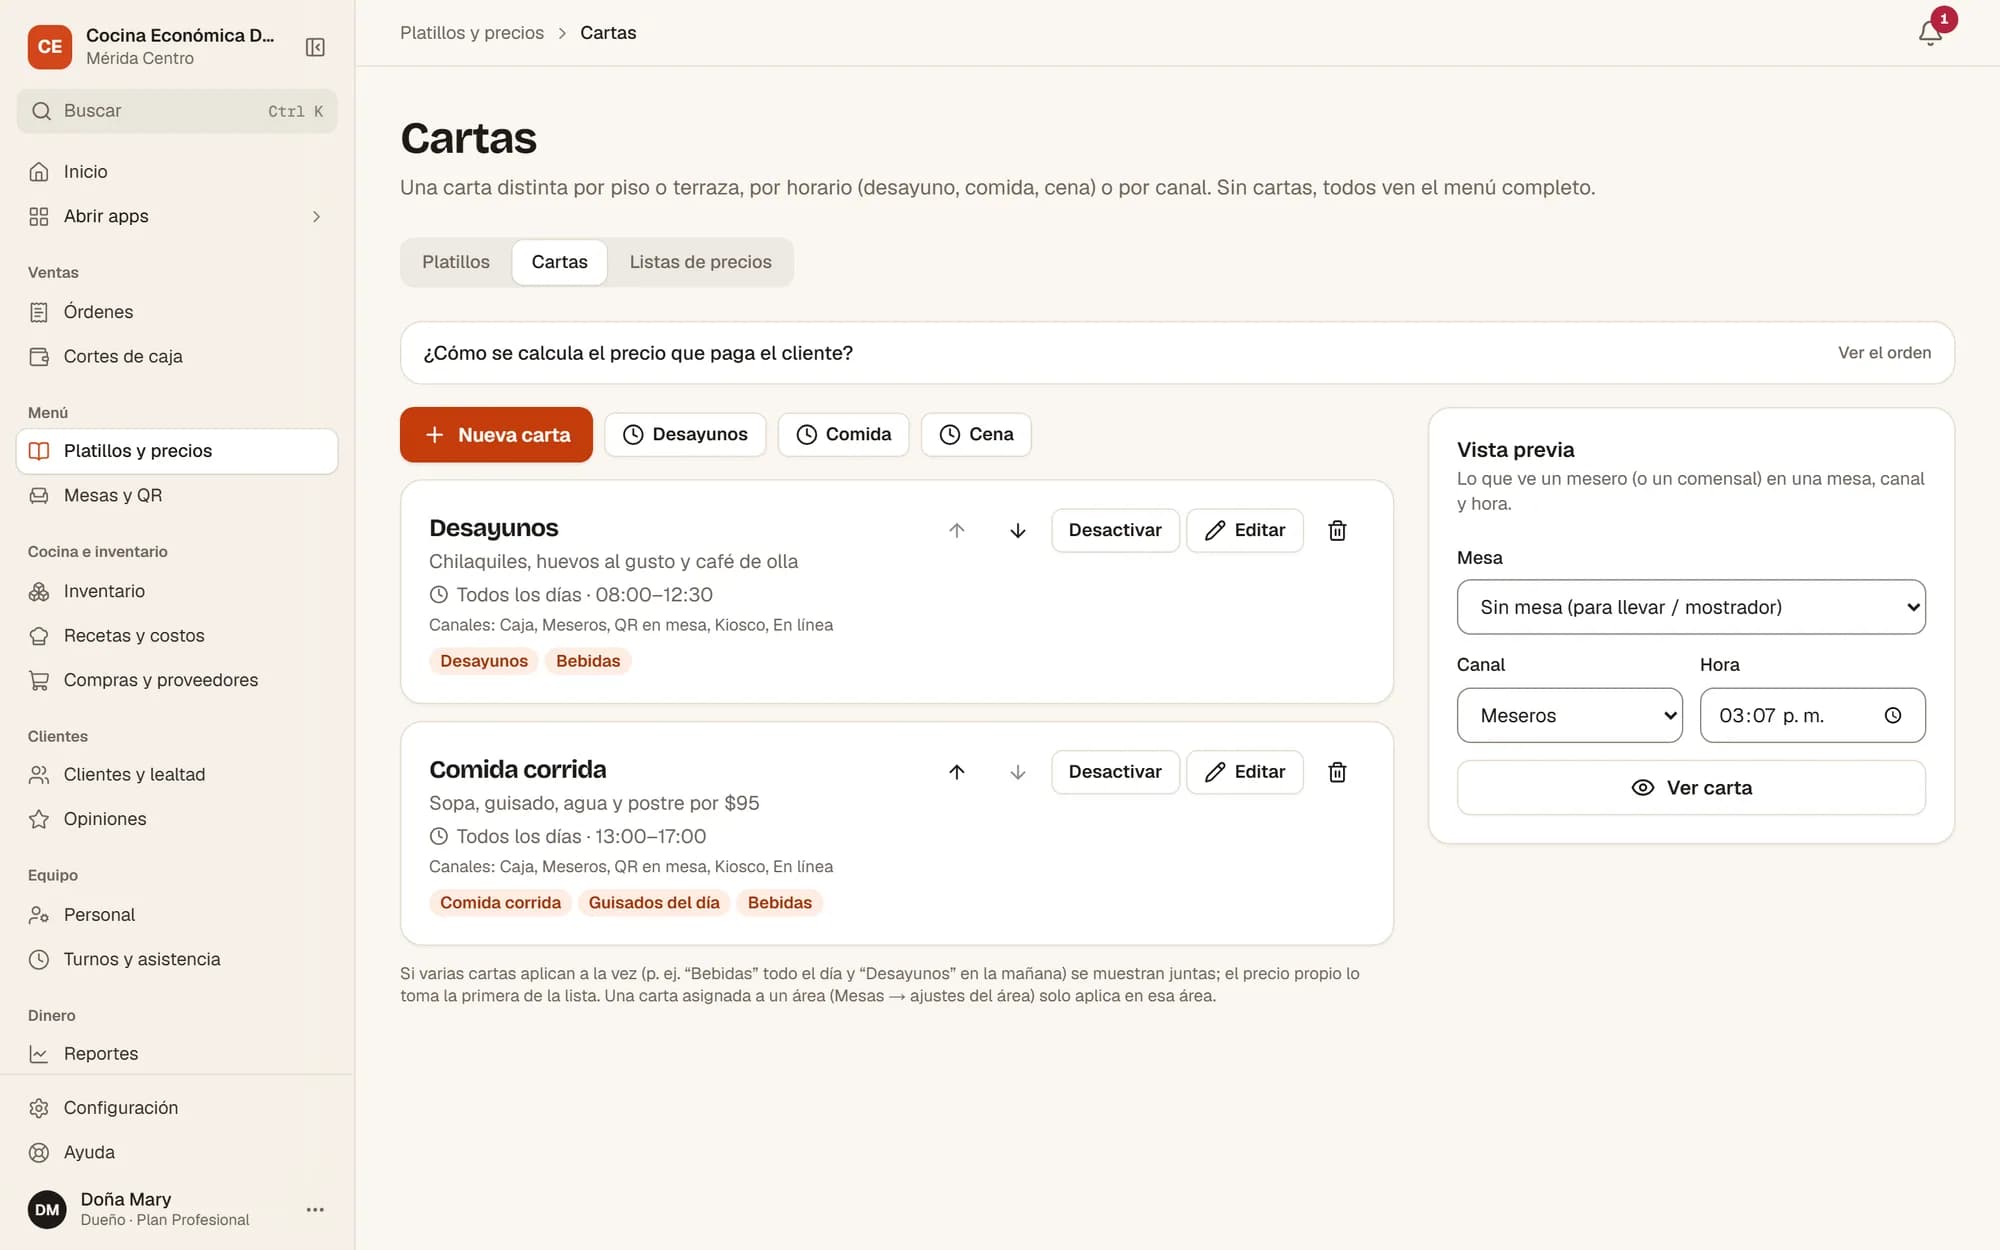Deactivate the Desayunos carta

(1115, 530)
